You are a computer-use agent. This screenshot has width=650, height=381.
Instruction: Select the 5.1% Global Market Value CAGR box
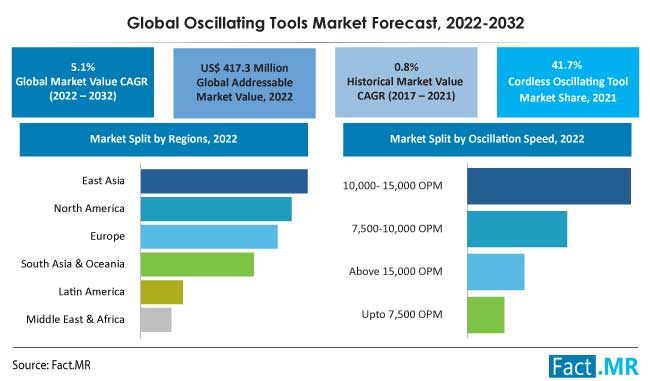point(82,82)
